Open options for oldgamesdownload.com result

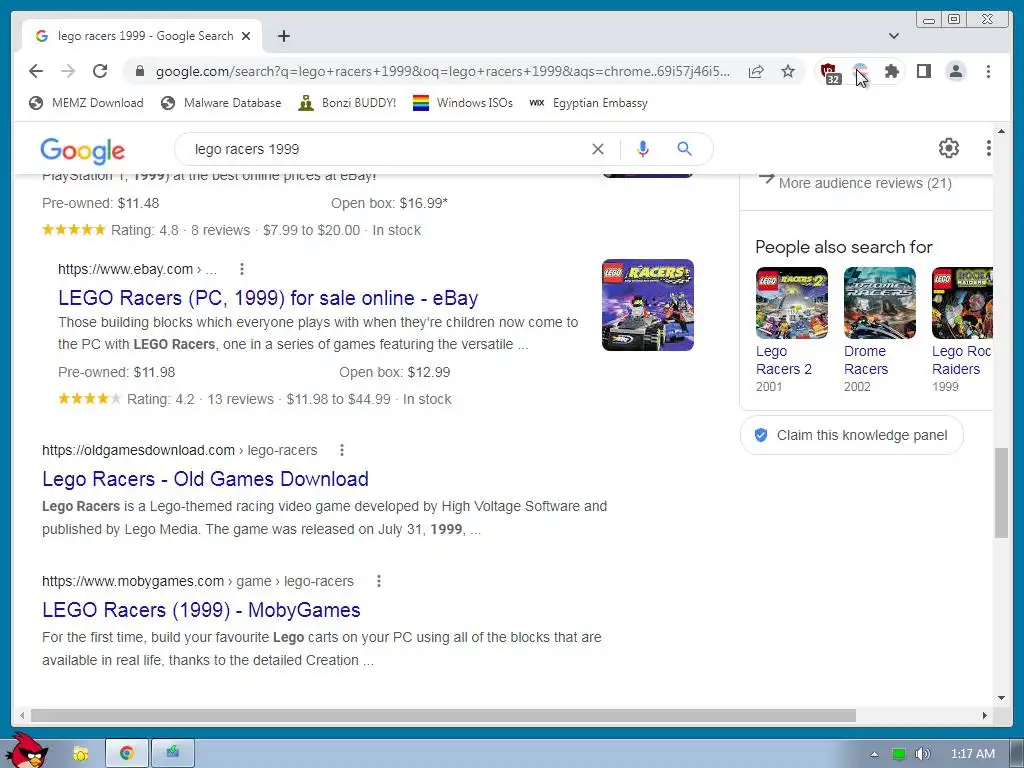pyautogui.click(x=342, y=450)
